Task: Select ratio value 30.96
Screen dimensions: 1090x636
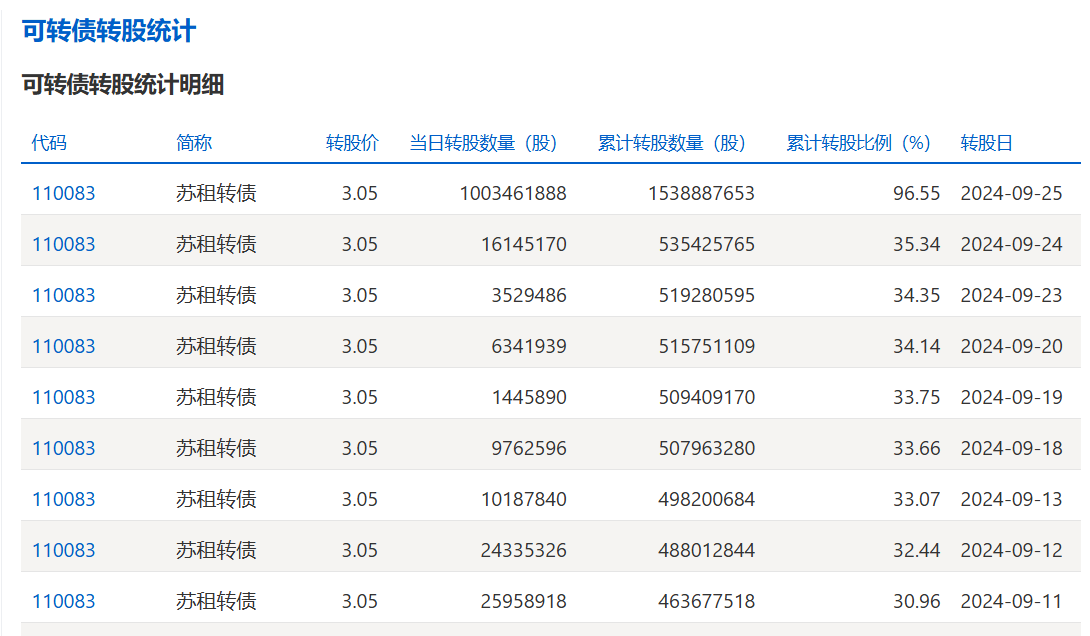Action: coord(917,601)
